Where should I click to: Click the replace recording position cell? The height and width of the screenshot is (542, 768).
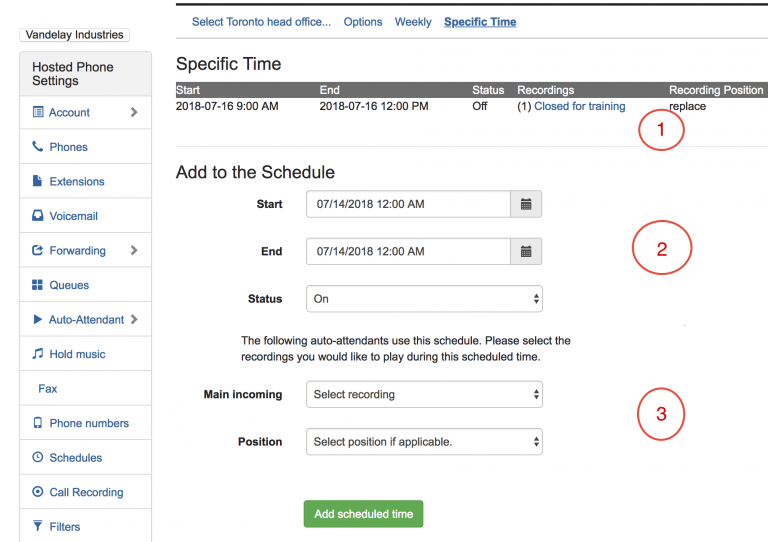(688, 106)
